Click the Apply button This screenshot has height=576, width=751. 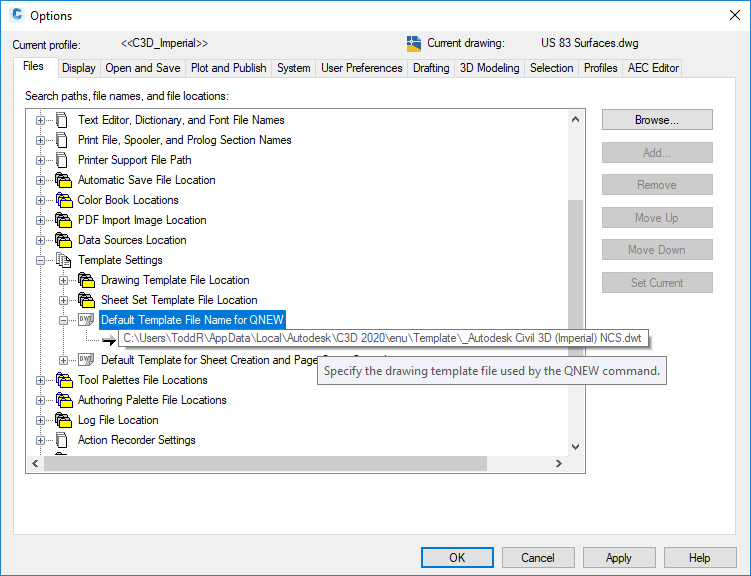[x=619, y=558]
